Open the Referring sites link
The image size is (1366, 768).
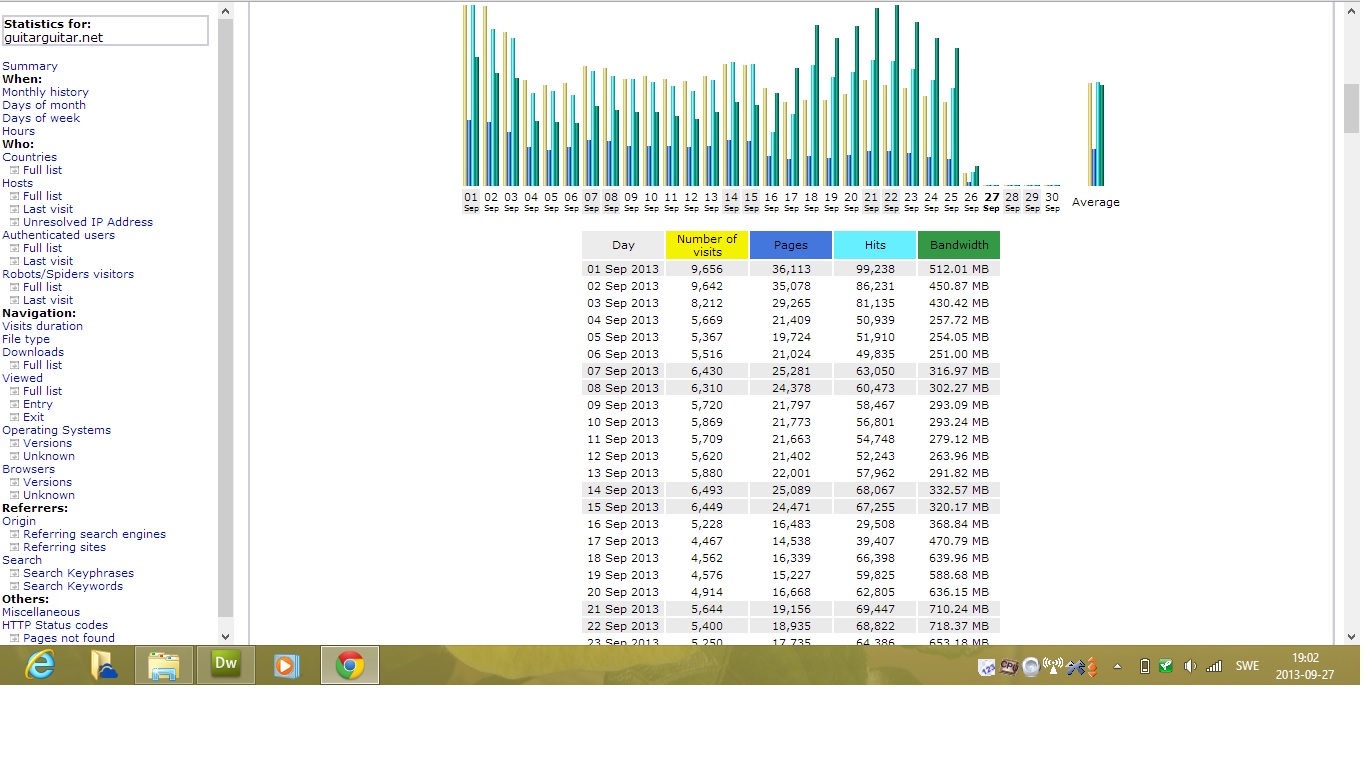(64, 547)
